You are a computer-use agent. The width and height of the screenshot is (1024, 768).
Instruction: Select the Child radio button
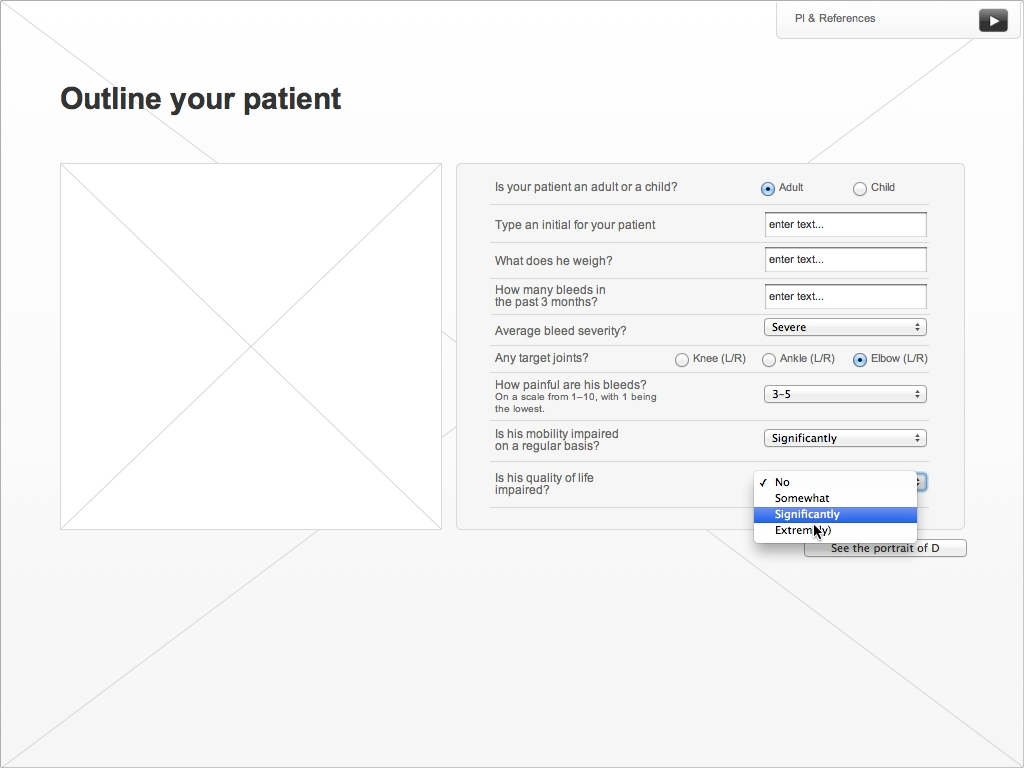860,189
